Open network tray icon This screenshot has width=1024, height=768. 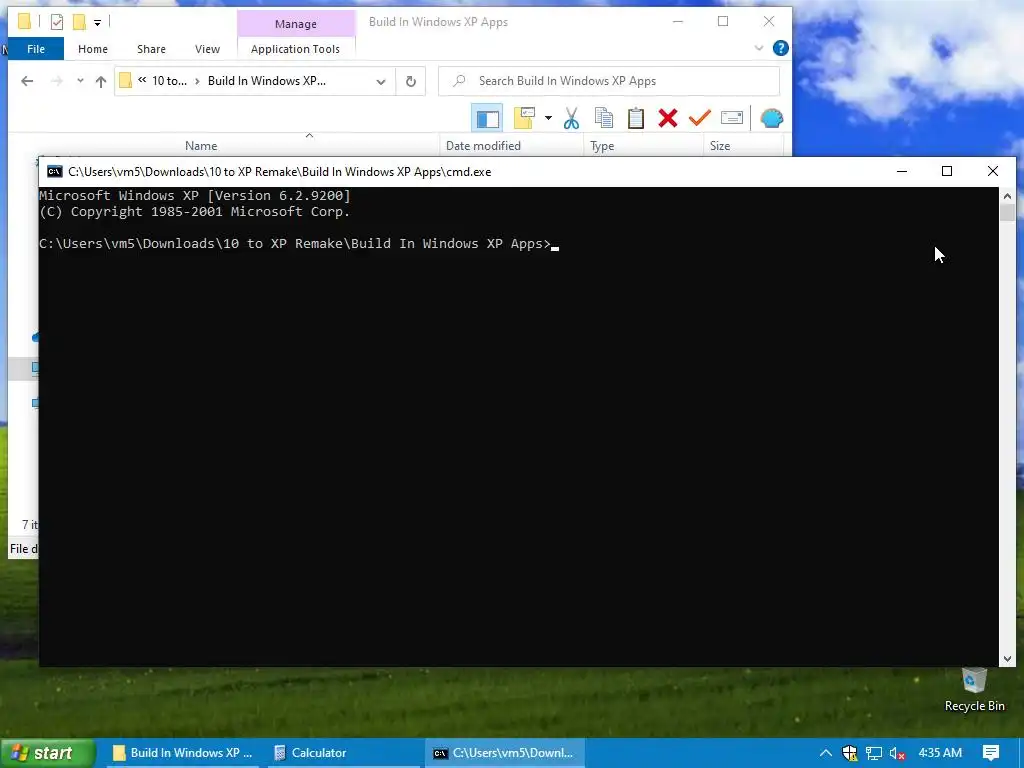(x=874, y=753)
